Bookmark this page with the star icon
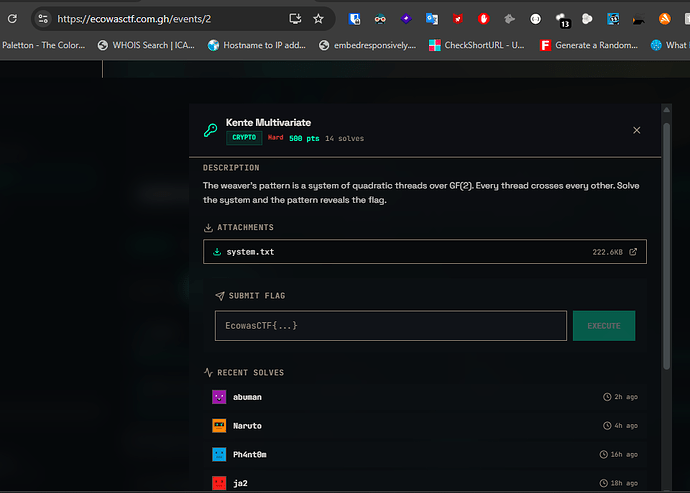The height and width of the screenshot is (493, 690). pos(318,18)
